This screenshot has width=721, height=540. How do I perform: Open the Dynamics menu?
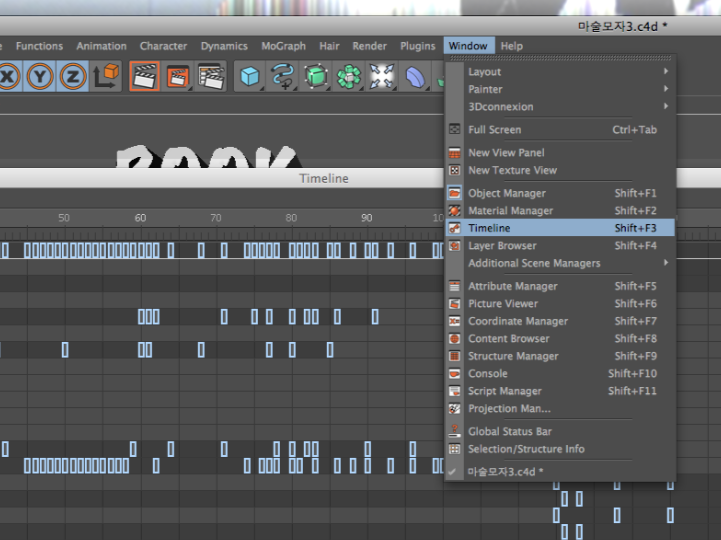(x=224, y=46)
